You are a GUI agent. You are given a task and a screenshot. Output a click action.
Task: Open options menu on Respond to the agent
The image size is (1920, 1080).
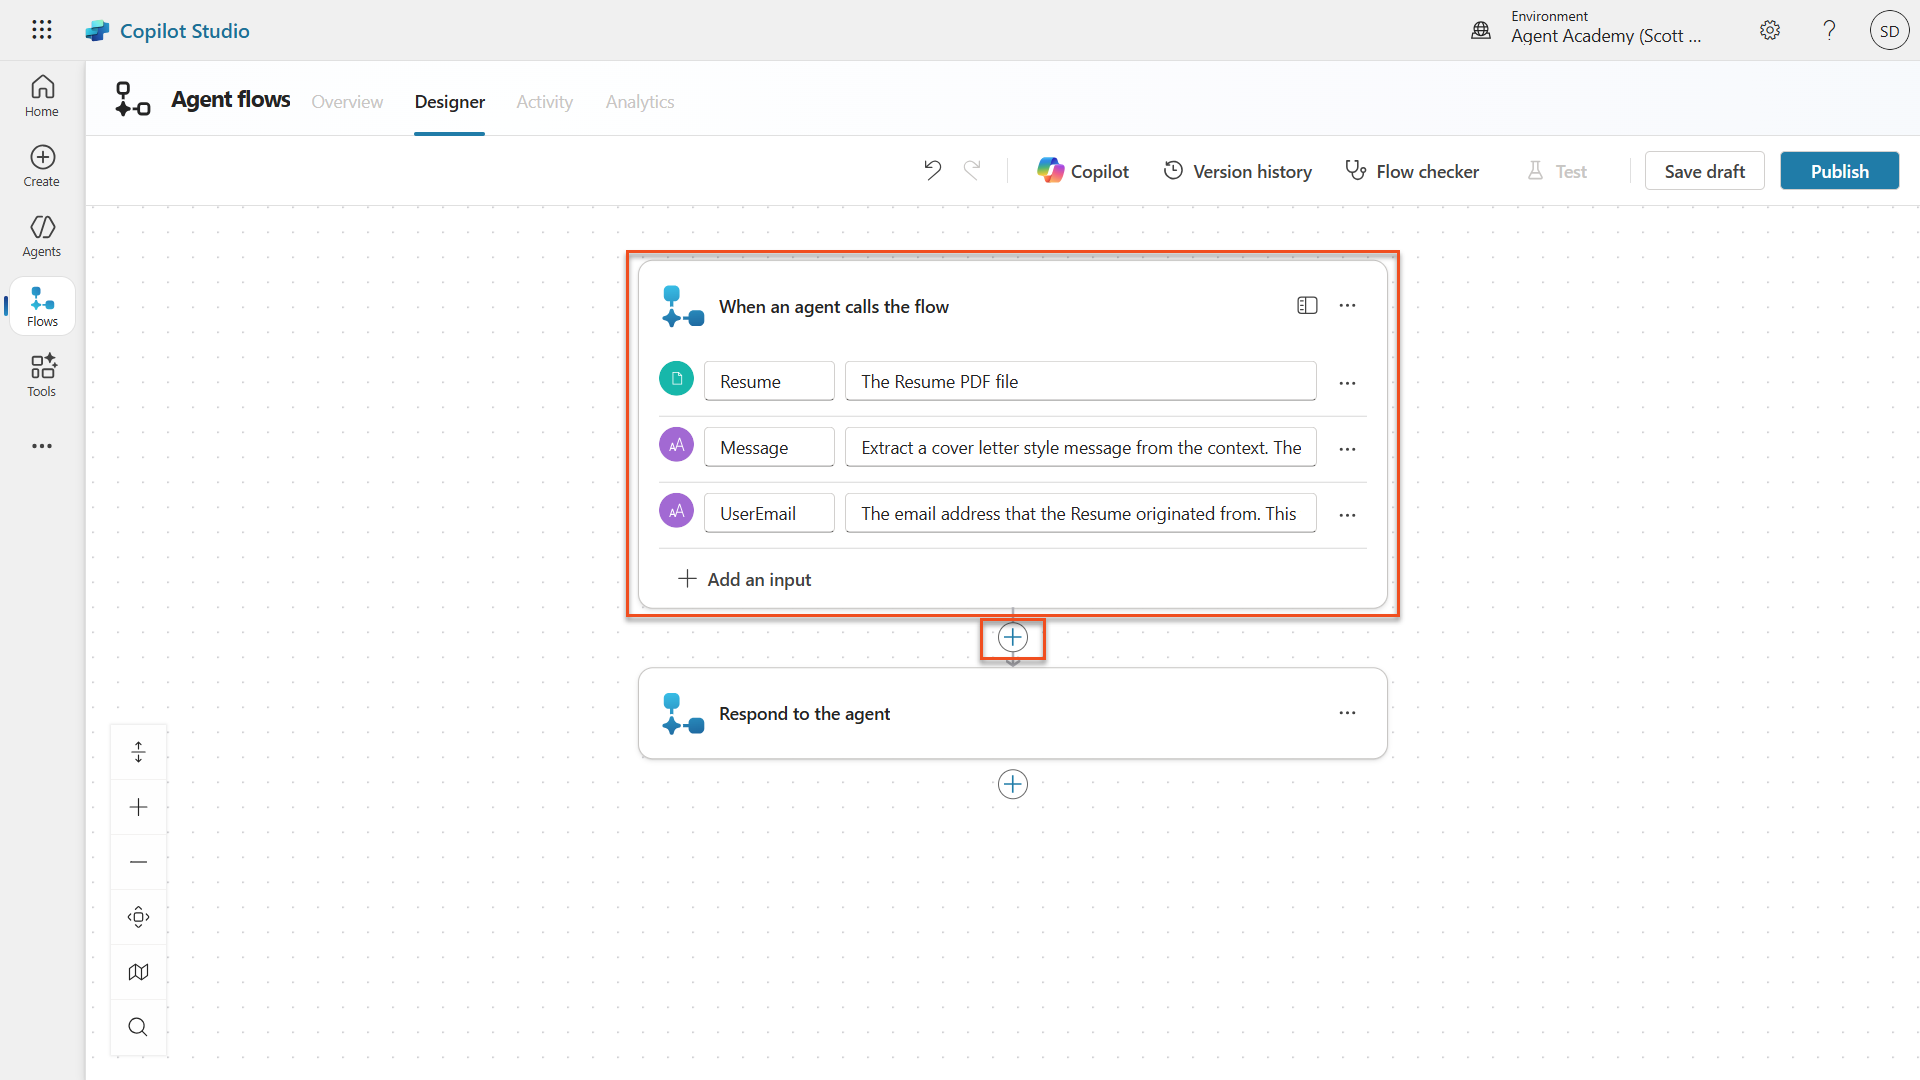point(1347,712)
